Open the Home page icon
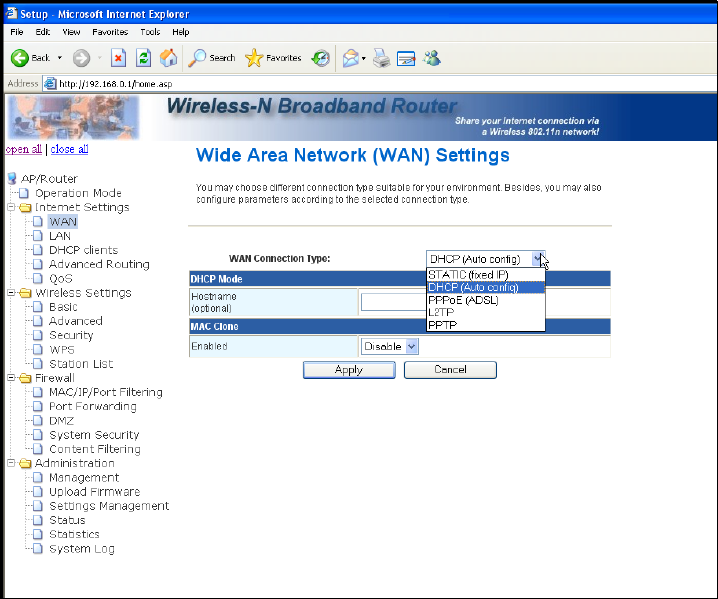 [x=169, y=58]
